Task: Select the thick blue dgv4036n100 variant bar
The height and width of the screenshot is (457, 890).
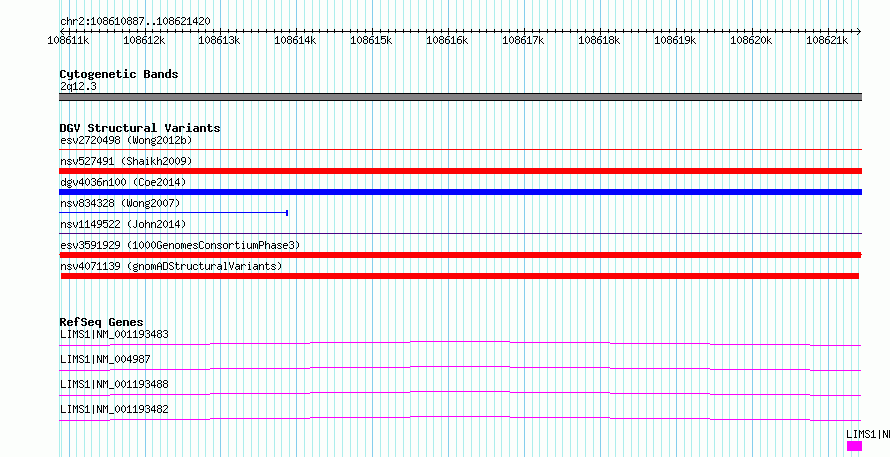Action: (460, 192)
